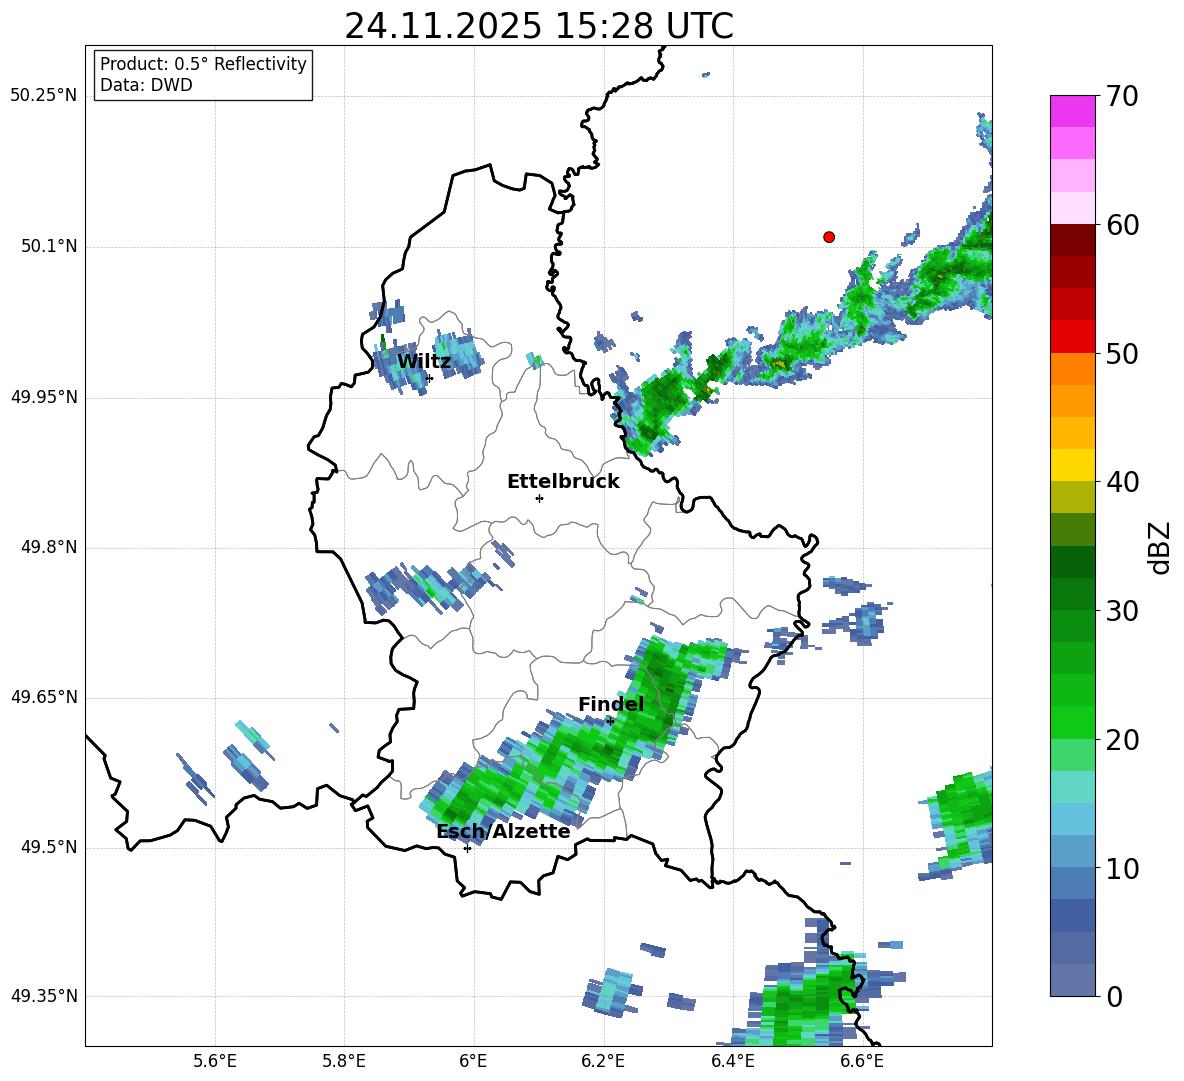1184x1081 pixels.
Task: Click the 49.95°N latitude label
Action: [43, 397]
